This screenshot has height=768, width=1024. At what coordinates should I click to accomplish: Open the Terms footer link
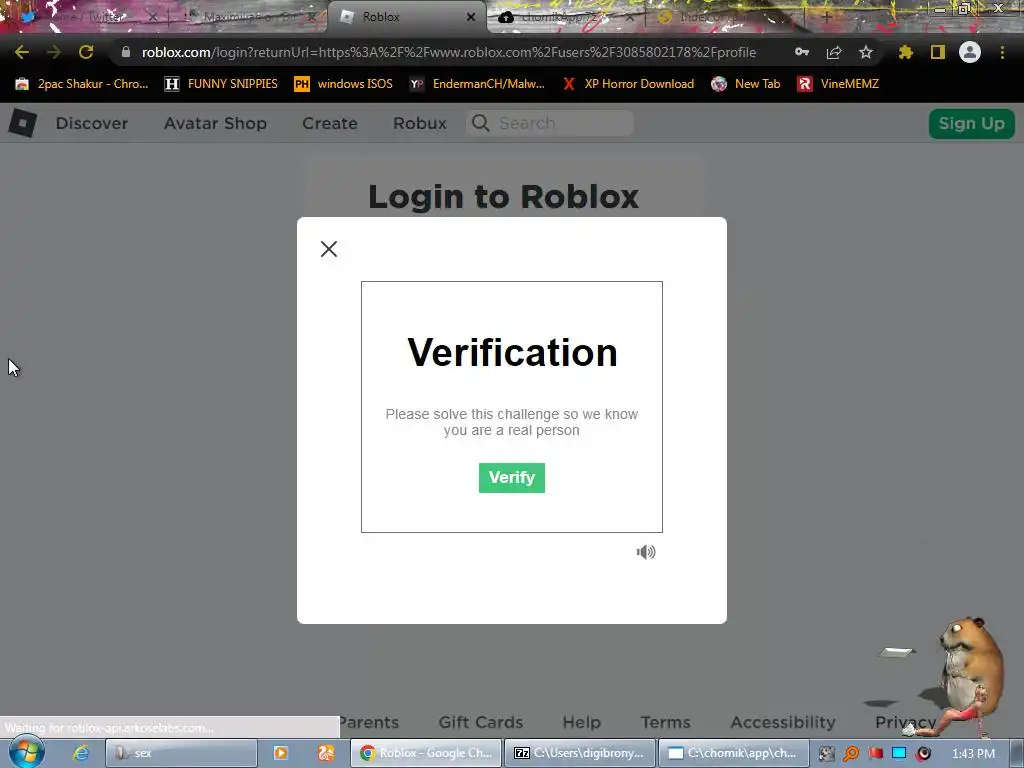(x=665, y=722)
